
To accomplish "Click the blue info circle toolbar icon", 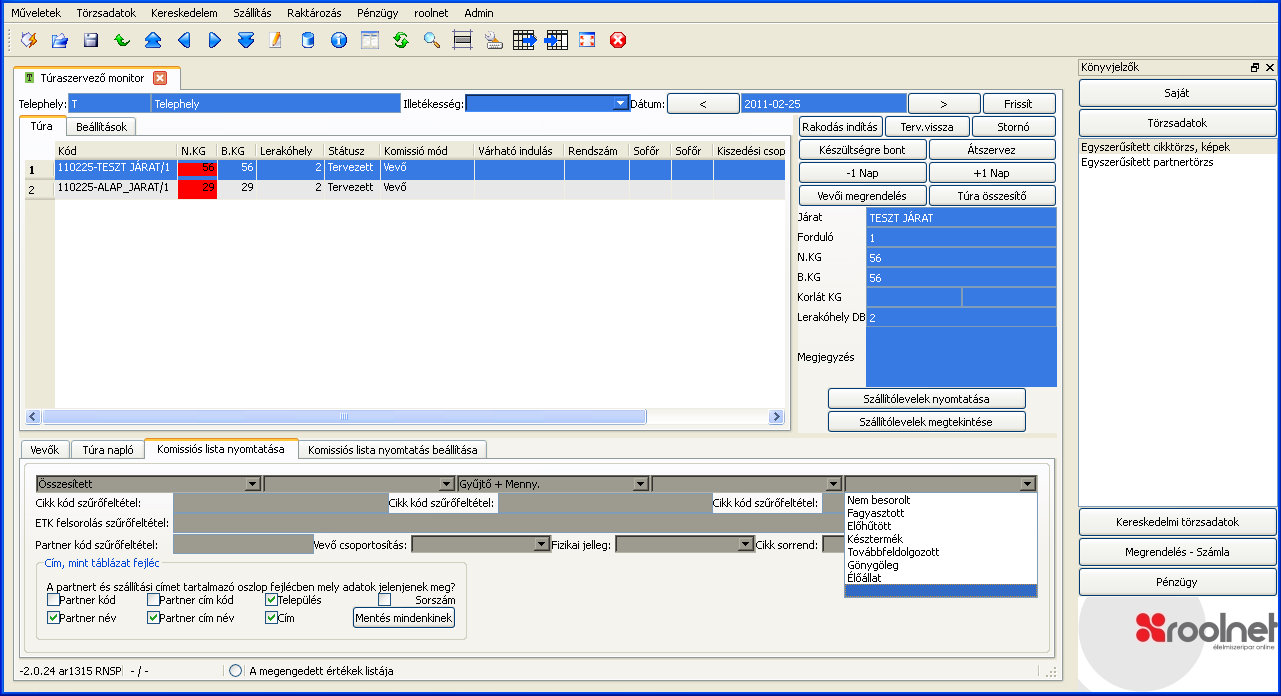I will click(x=339, y=41).
